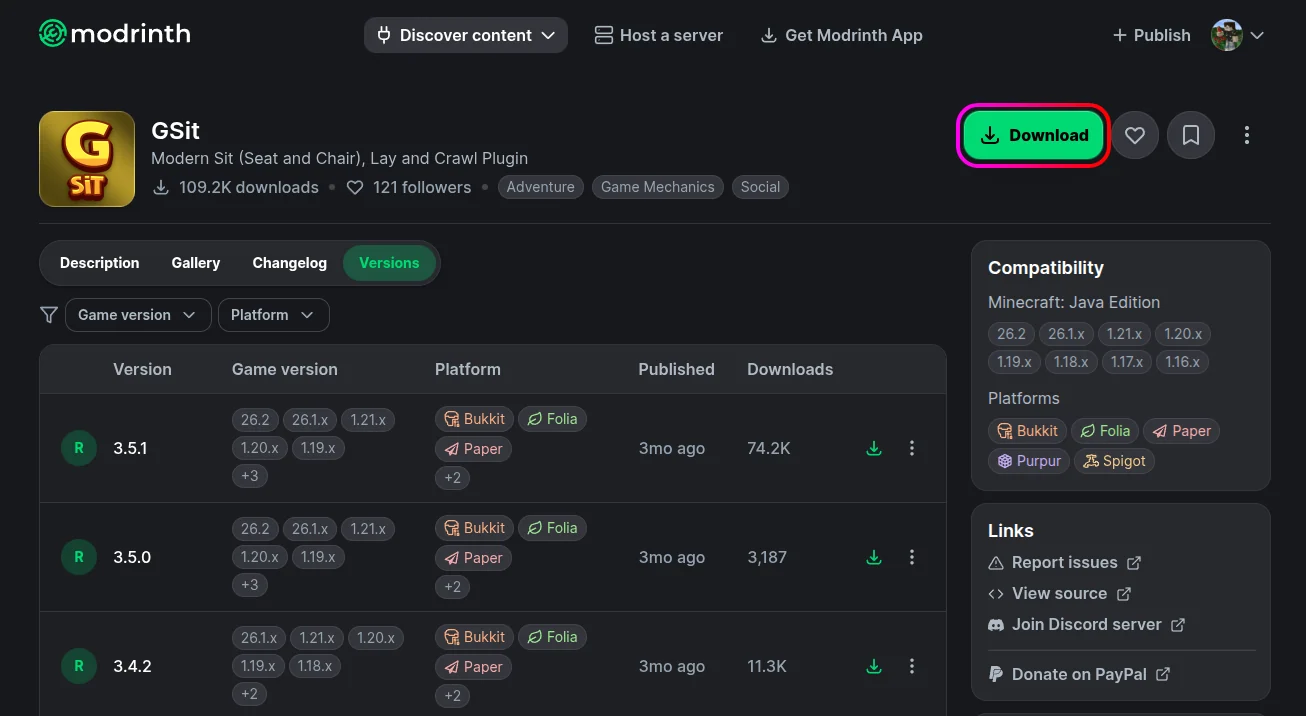Click the 26.2 tag in Compatibility
1306x716 pixels.
[1011, 334]
